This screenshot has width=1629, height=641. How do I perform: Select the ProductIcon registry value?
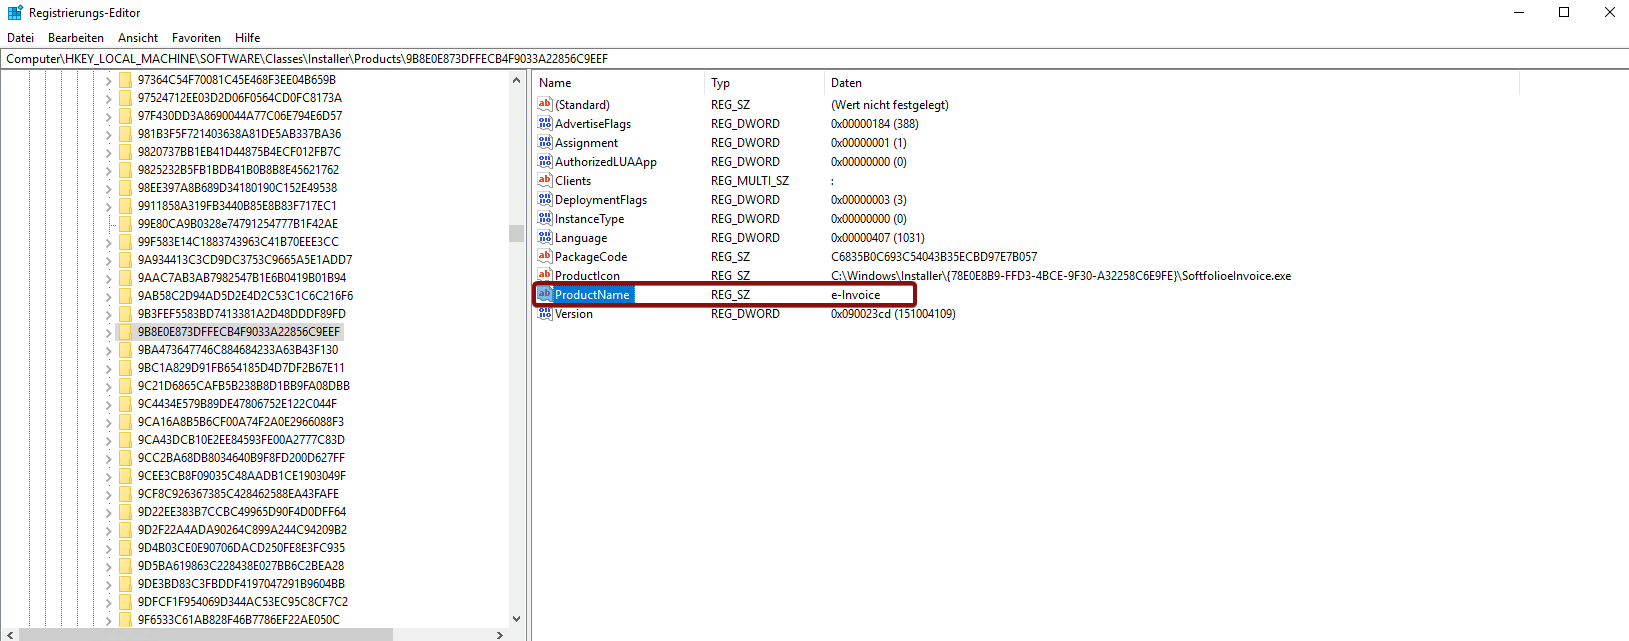click(587, 276)
